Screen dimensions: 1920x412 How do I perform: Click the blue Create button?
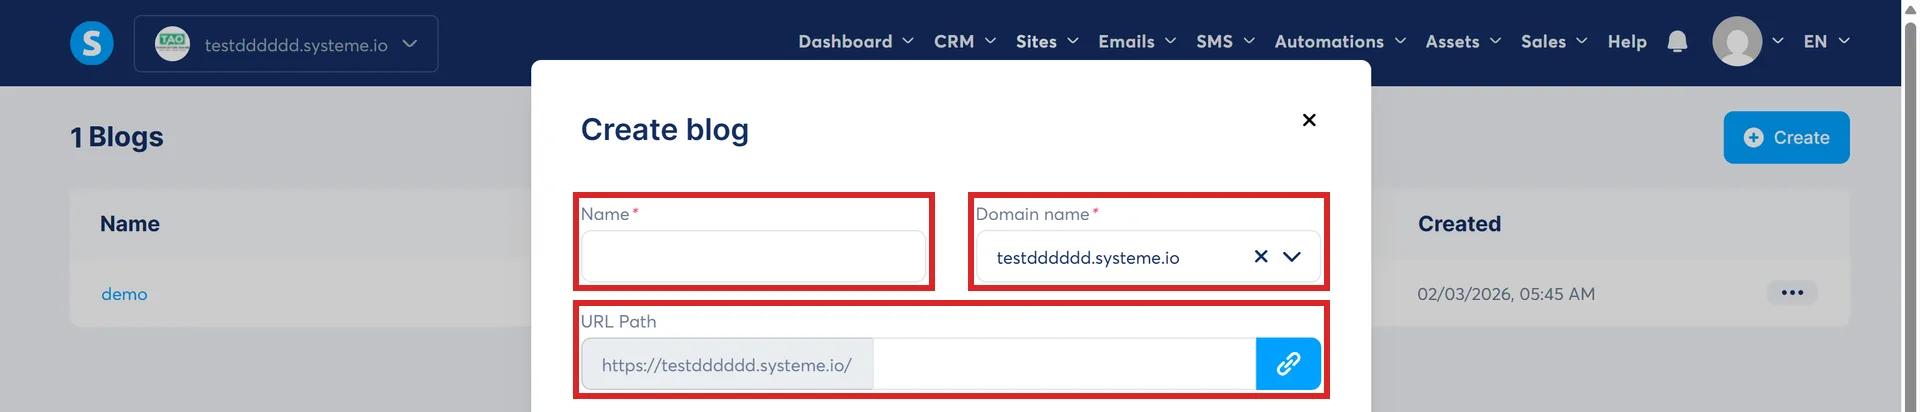[x=1786, y=137]
